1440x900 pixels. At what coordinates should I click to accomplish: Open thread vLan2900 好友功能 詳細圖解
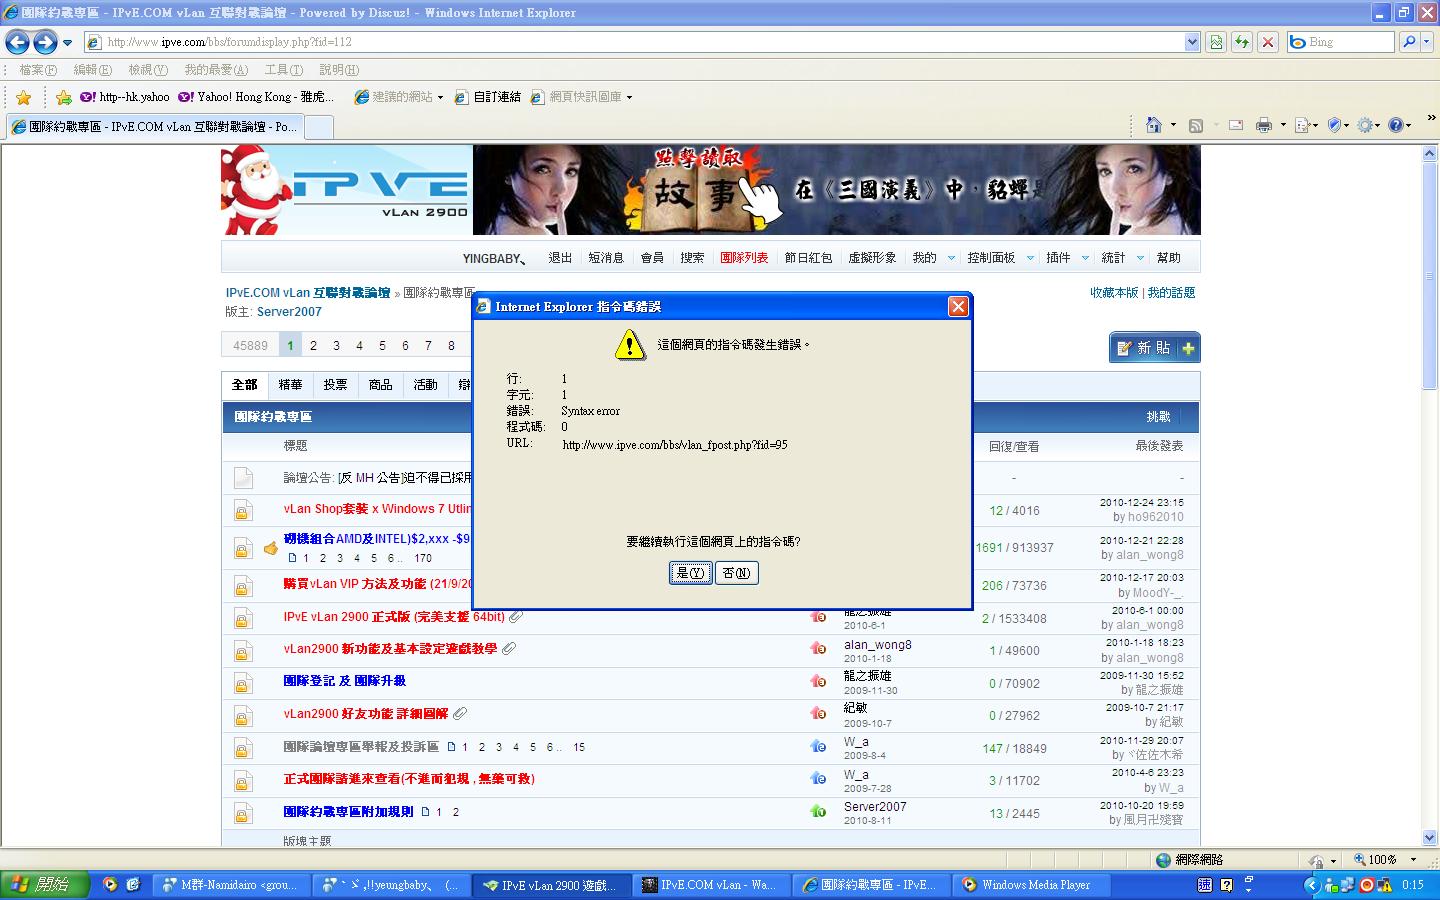click(x=365, y=714)
